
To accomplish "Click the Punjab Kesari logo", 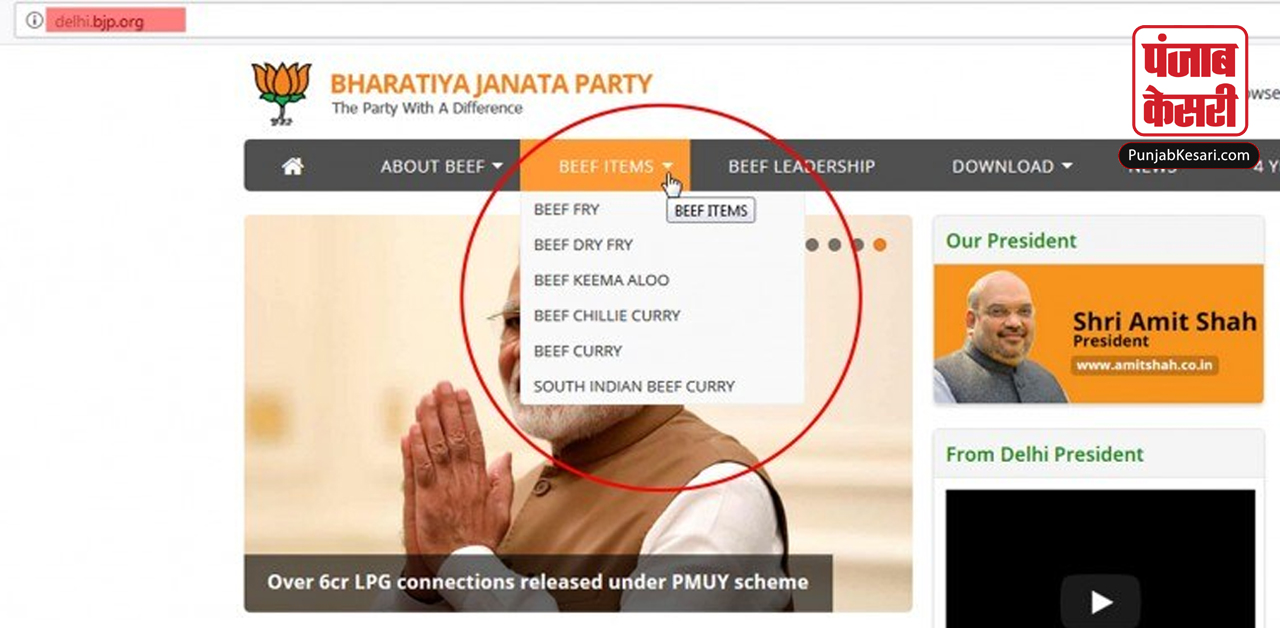I will (x=1189, y=81).
